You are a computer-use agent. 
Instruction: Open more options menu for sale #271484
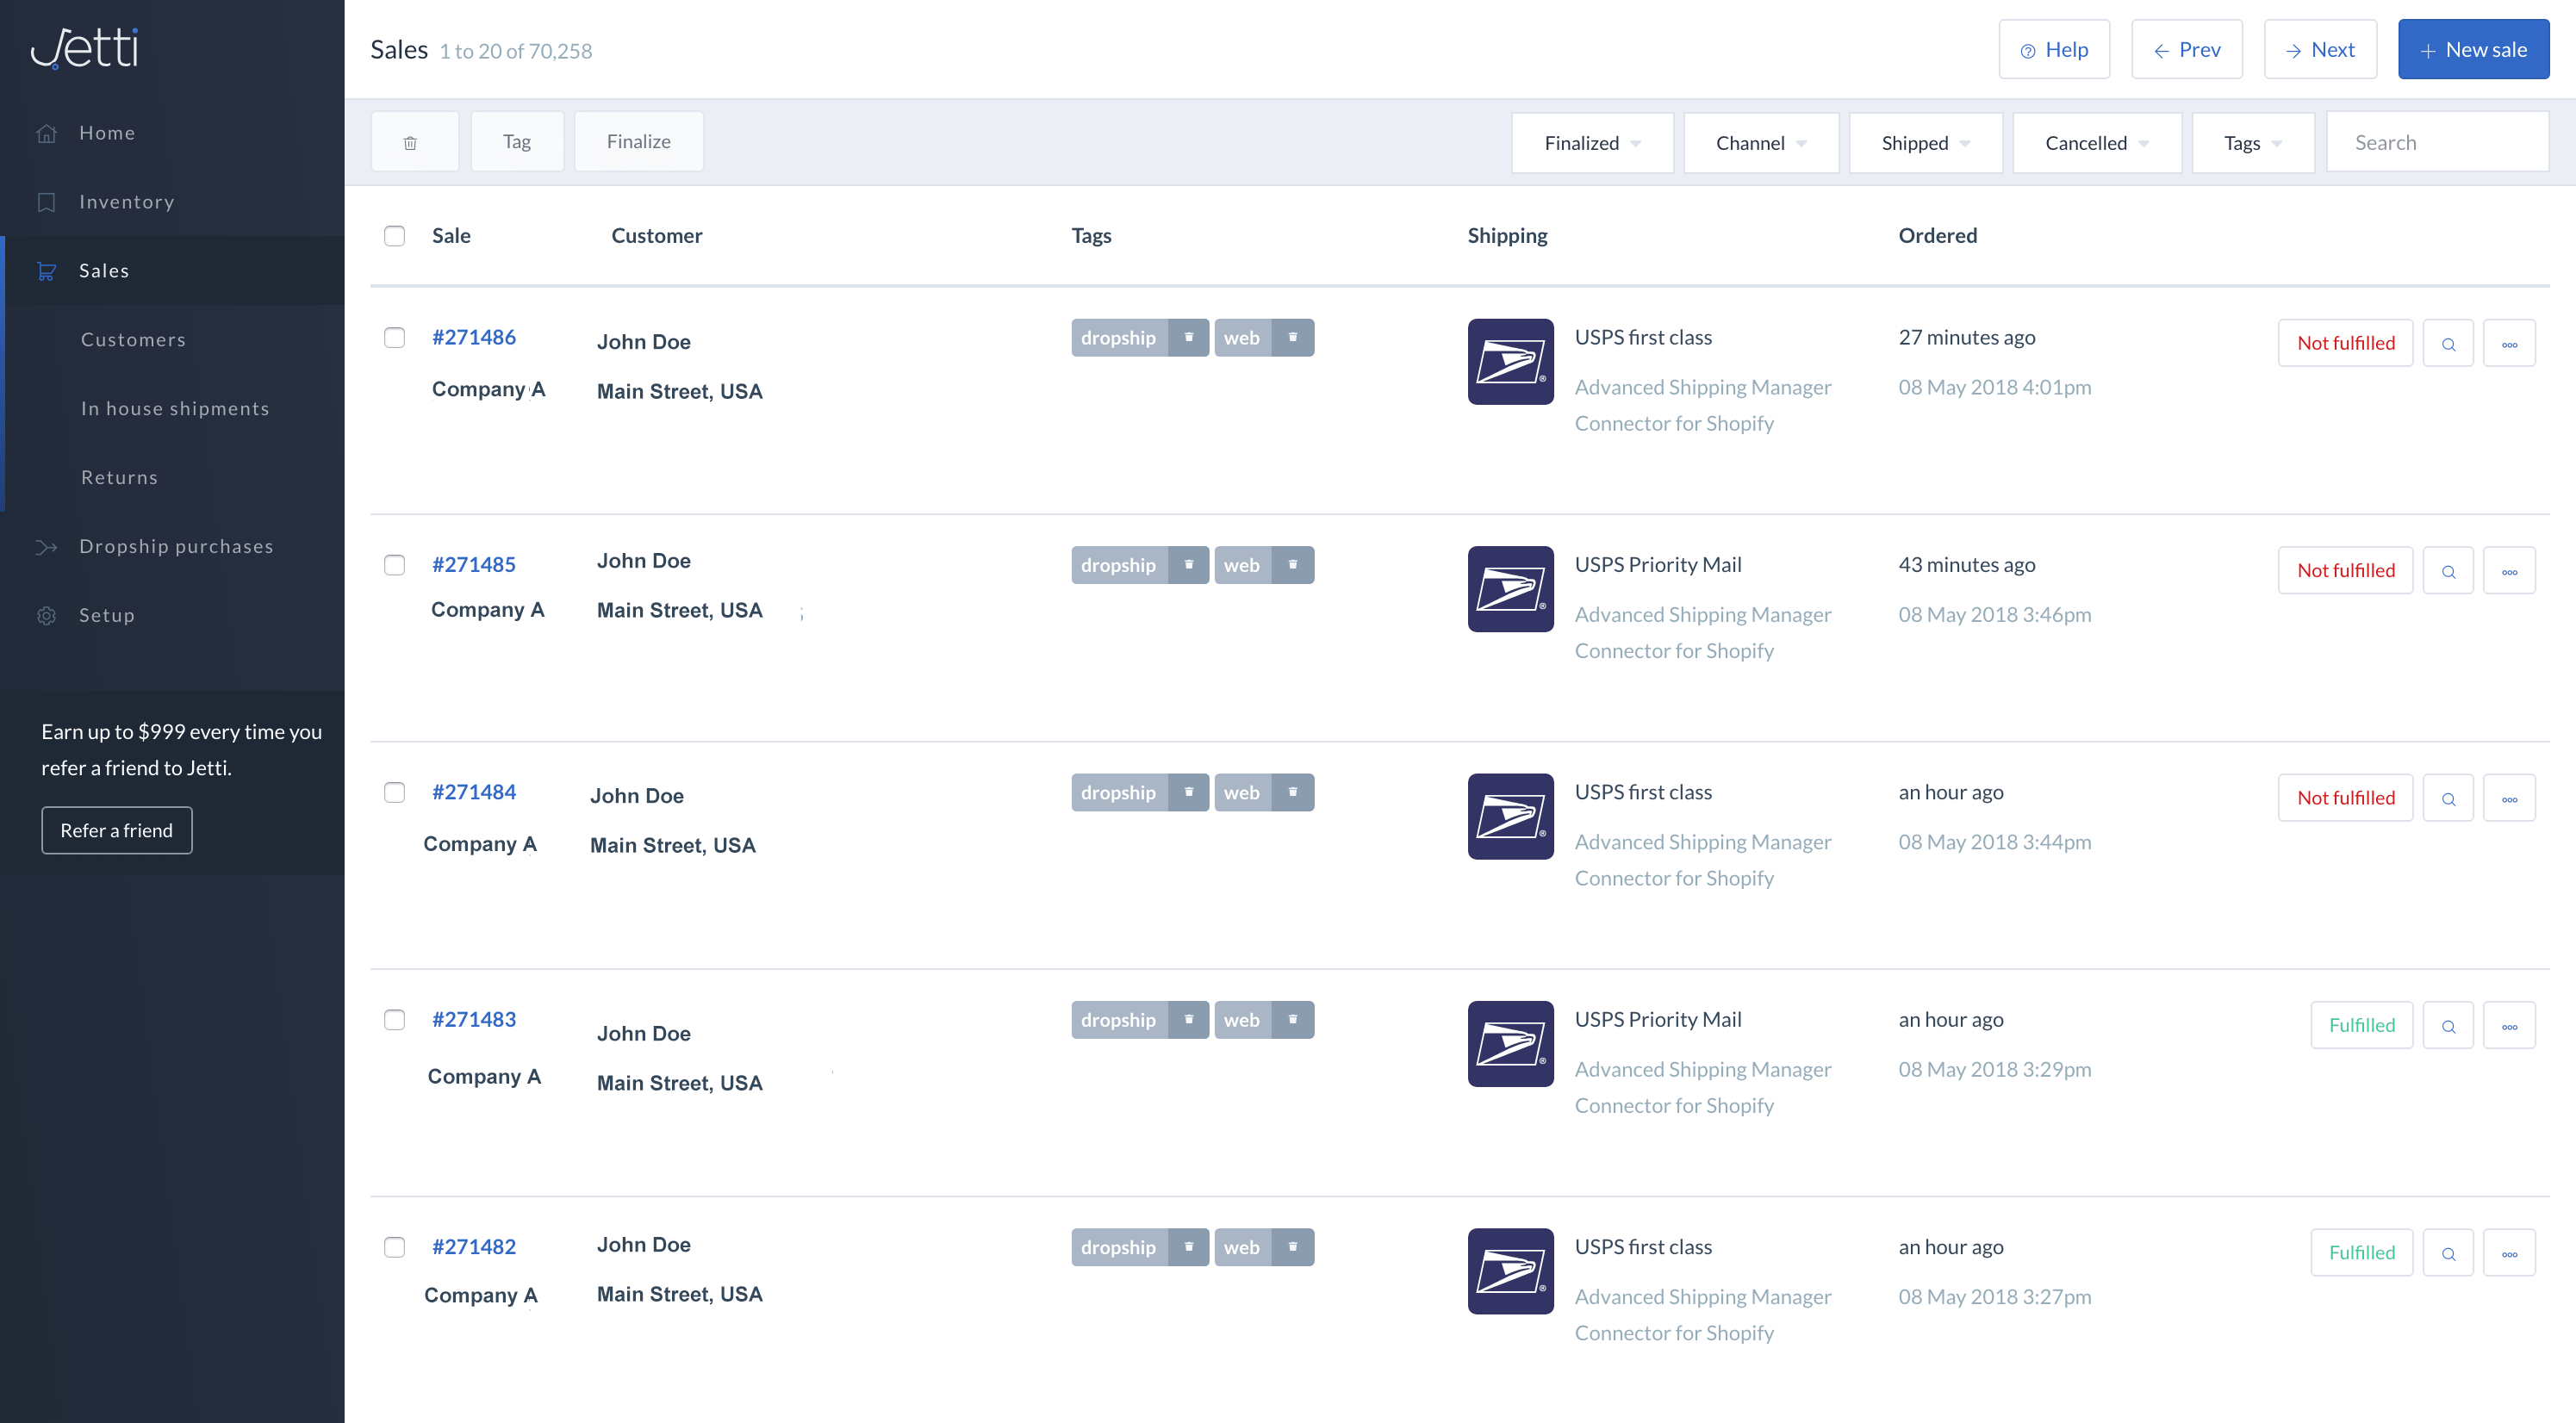tap(2509, 798)
